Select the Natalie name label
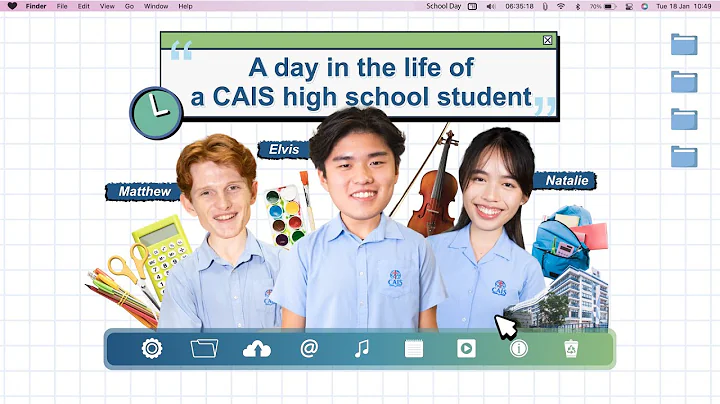The image size is (720, 404). tap(566, 180)
